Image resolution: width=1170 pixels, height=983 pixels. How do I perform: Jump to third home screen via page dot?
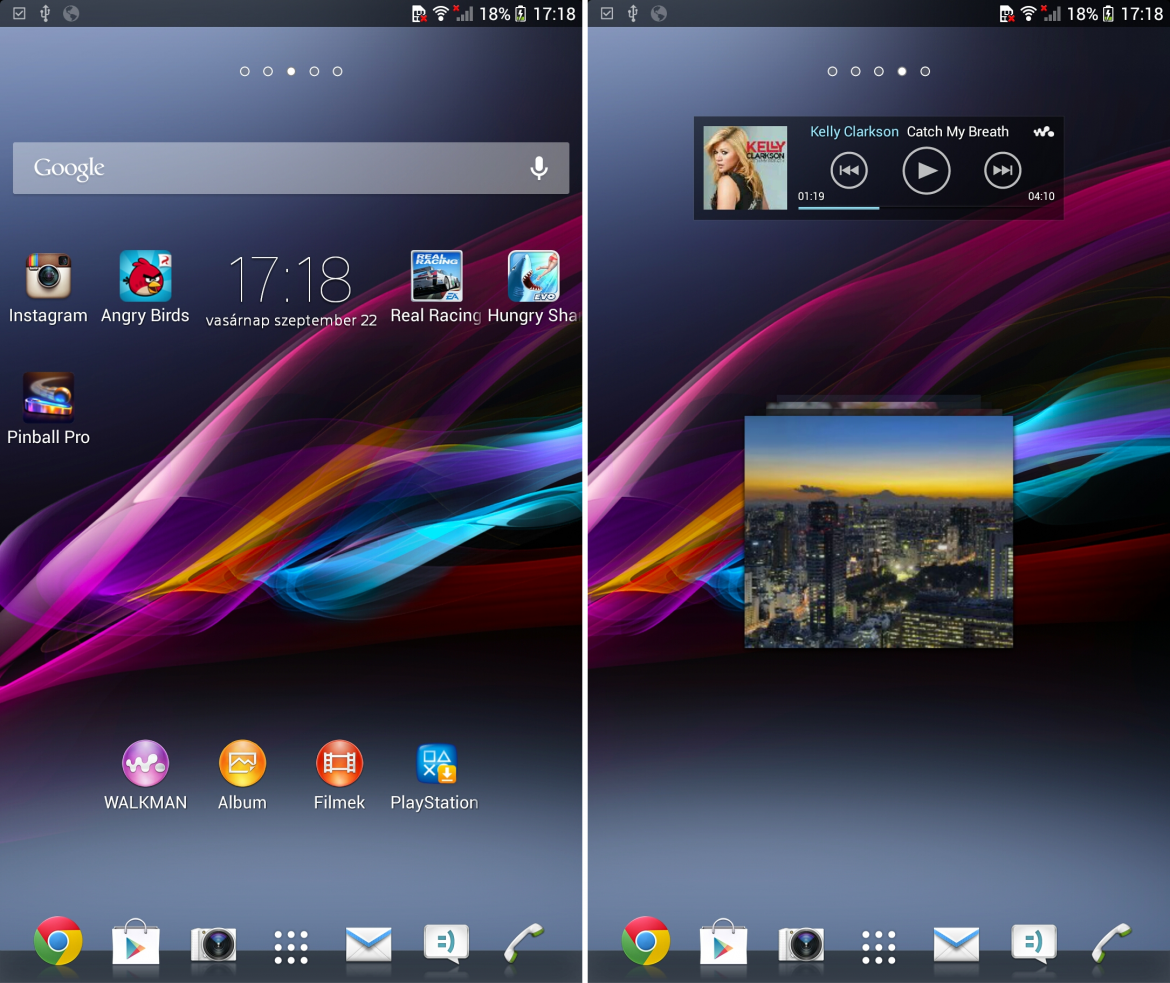290,71
